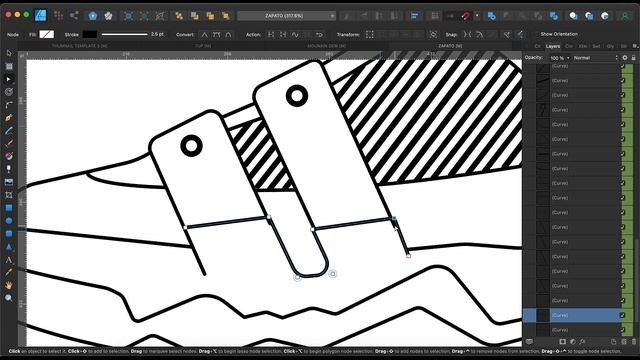This screenshot has height=360, width=640.
Task: Toggle the red magnet Snapping button
Action: pyautogui.click(x=466, y=16)
